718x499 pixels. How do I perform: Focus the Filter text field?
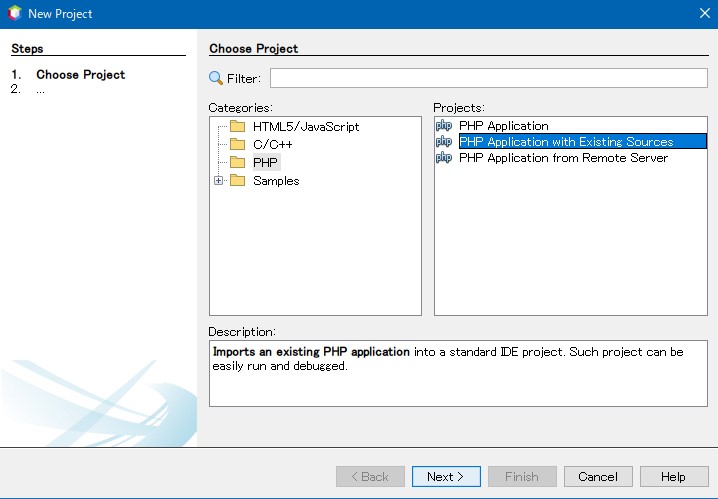click(x=489, y=78)
